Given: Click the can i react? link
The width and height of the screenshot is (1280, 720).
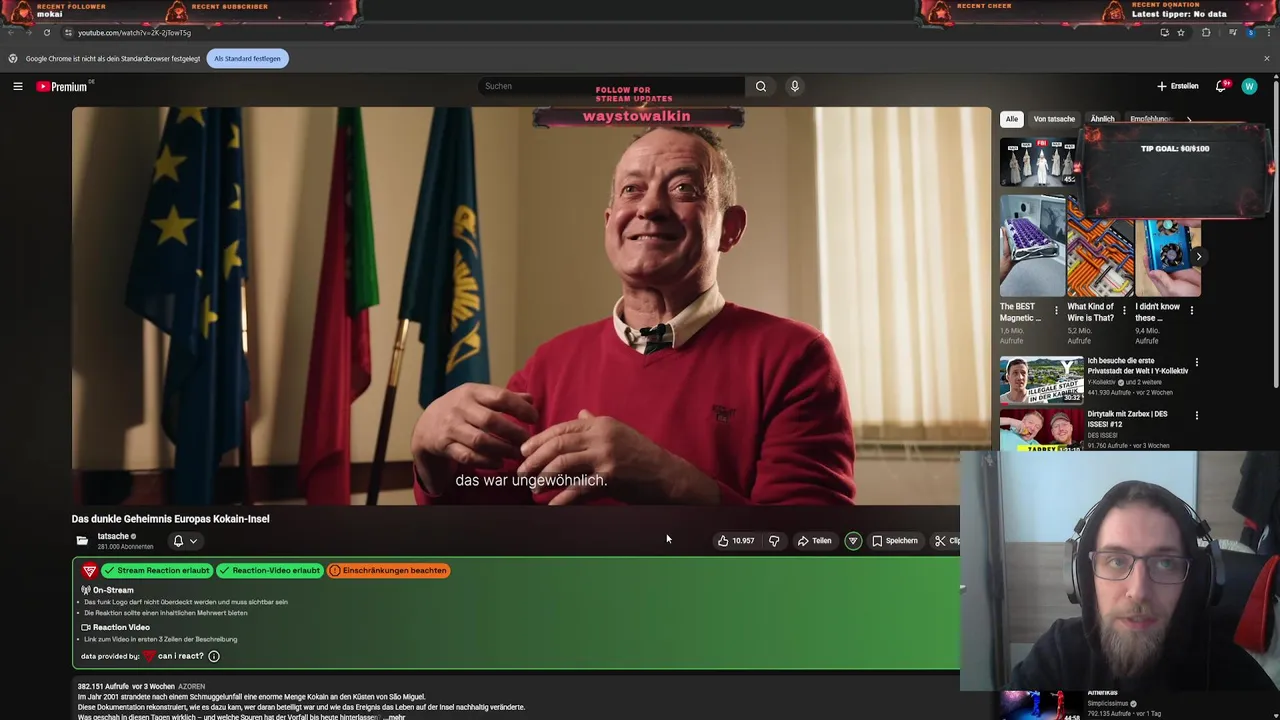Looking at the screenshot, I should coord(174,656).
